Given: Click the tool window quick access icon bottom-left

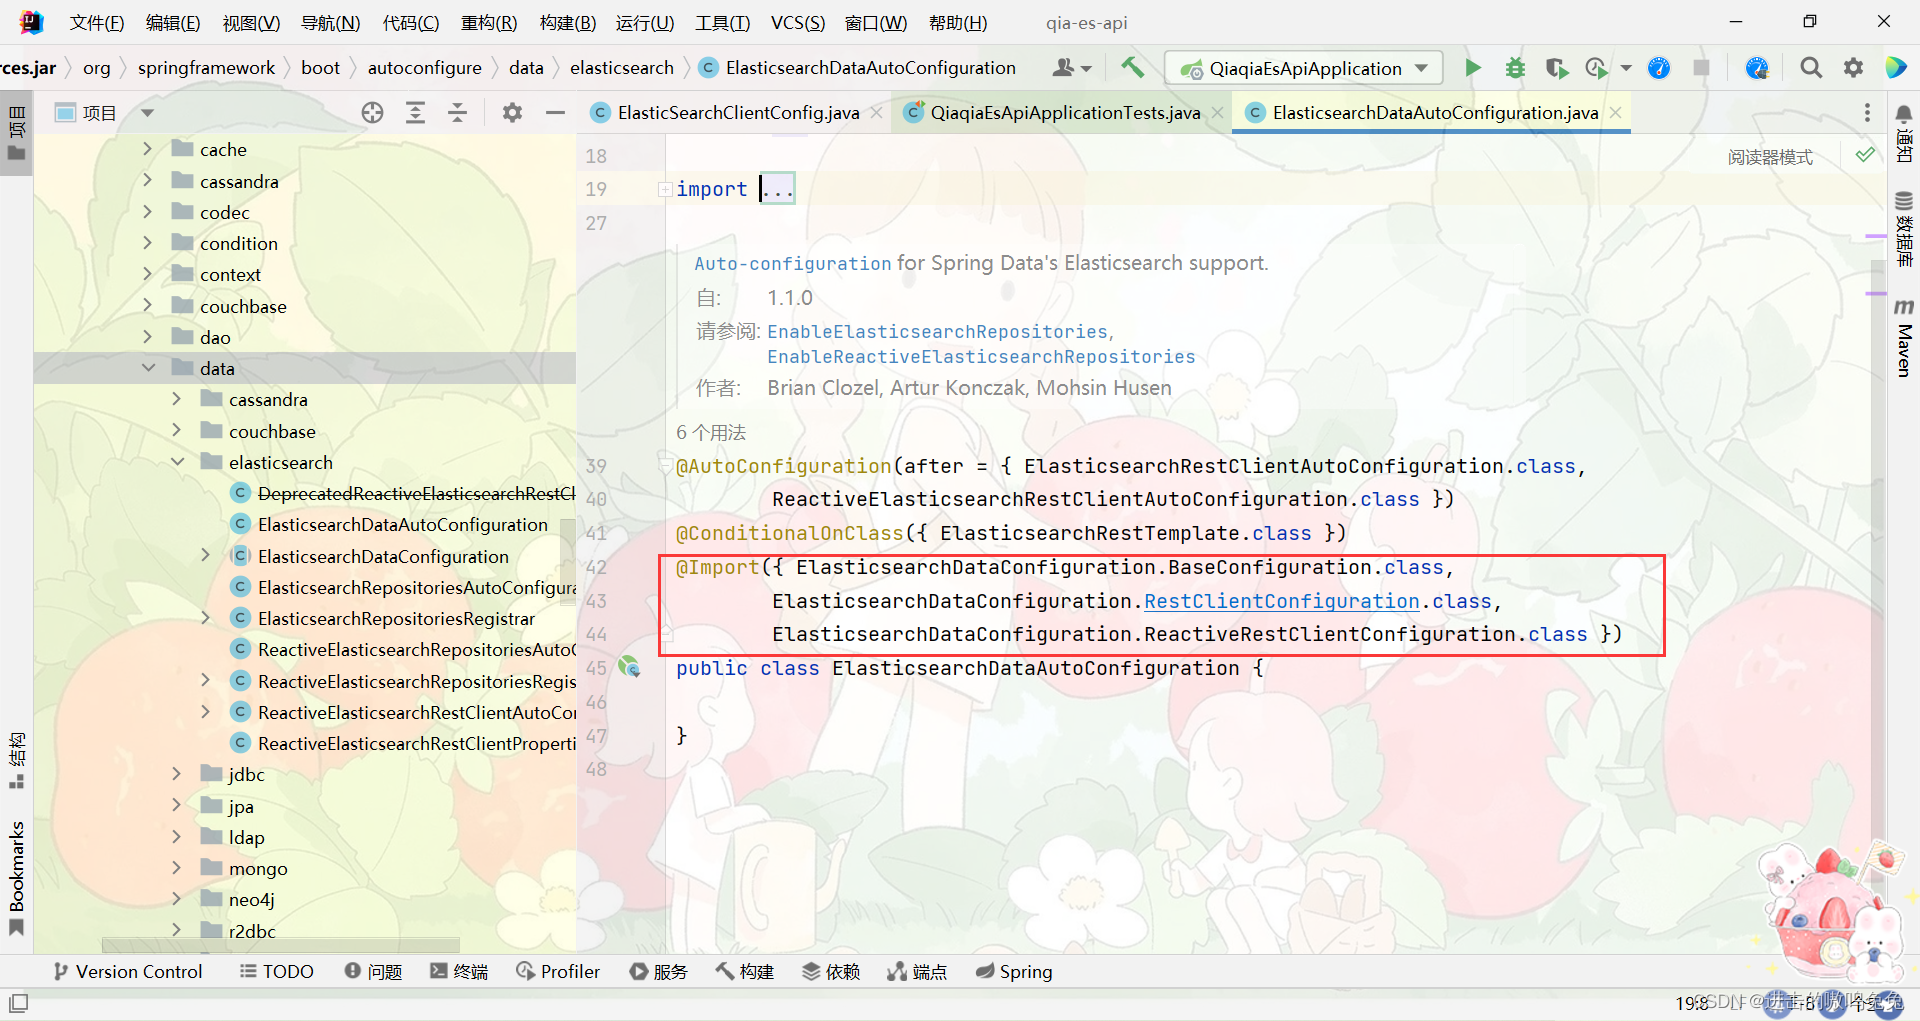Looking at the screenshot, I should pyautogui.click(x=18, y=1002).
